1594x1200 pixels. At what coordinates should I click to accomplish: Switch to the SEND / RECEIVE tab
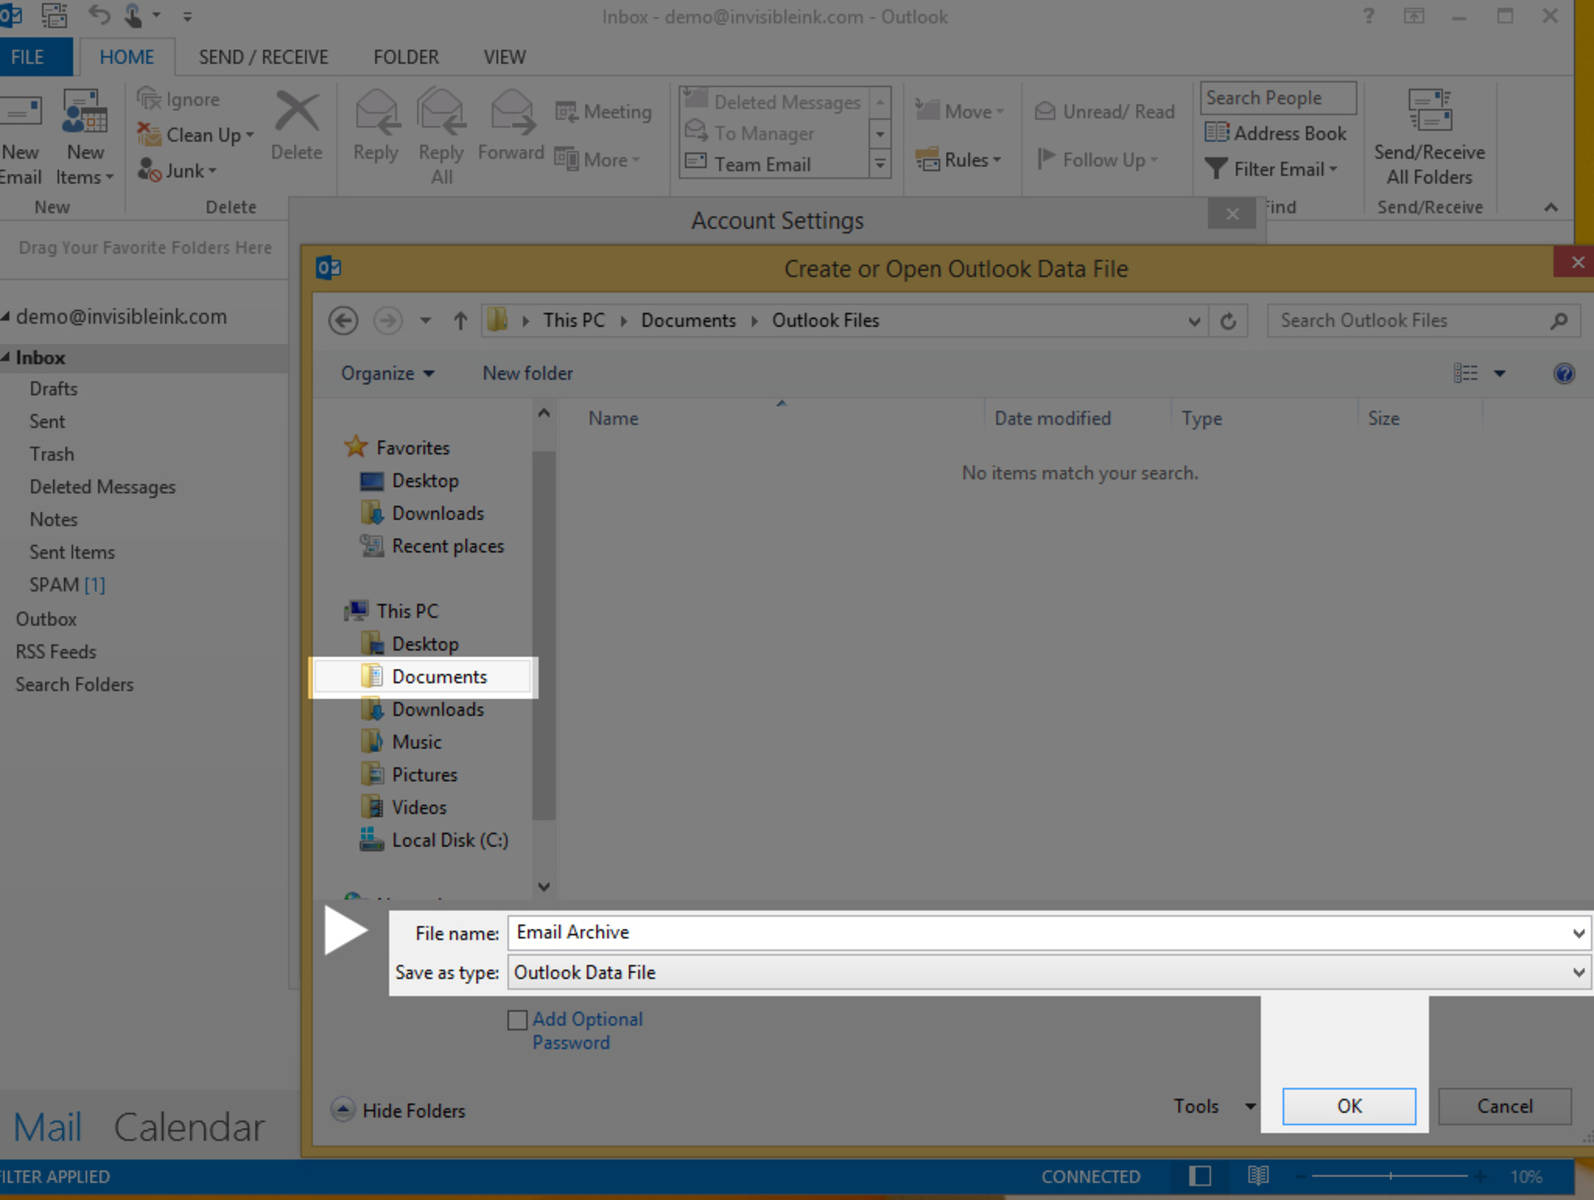click(x=263, y=57)
